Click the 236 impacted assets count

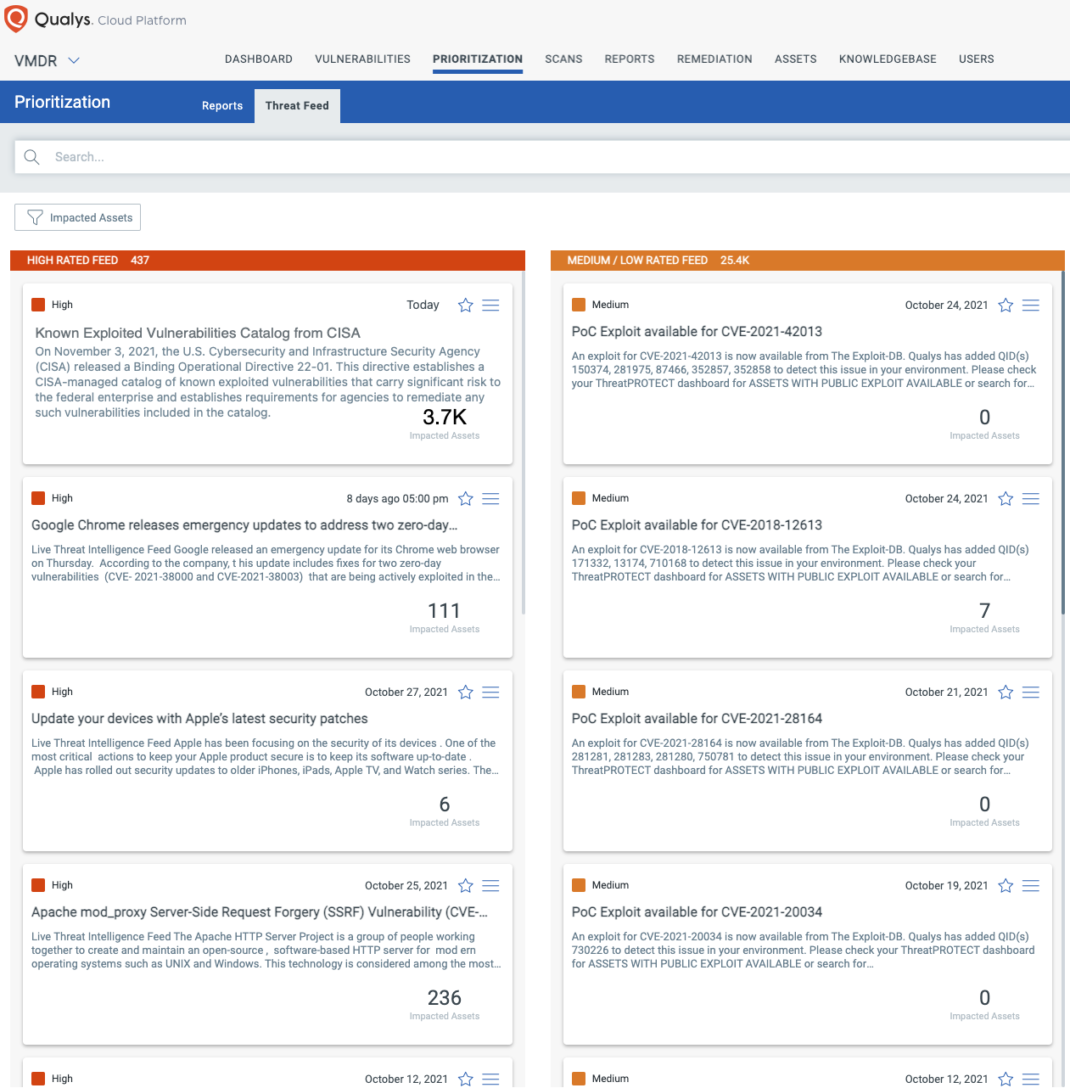(x=444, y=998)
